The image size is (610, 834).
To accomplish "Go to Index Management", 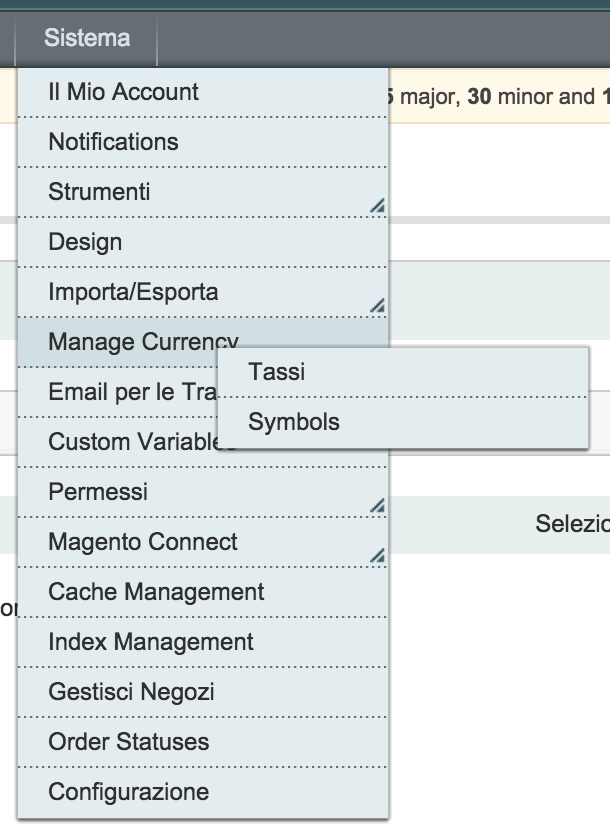I will (151, 642).
